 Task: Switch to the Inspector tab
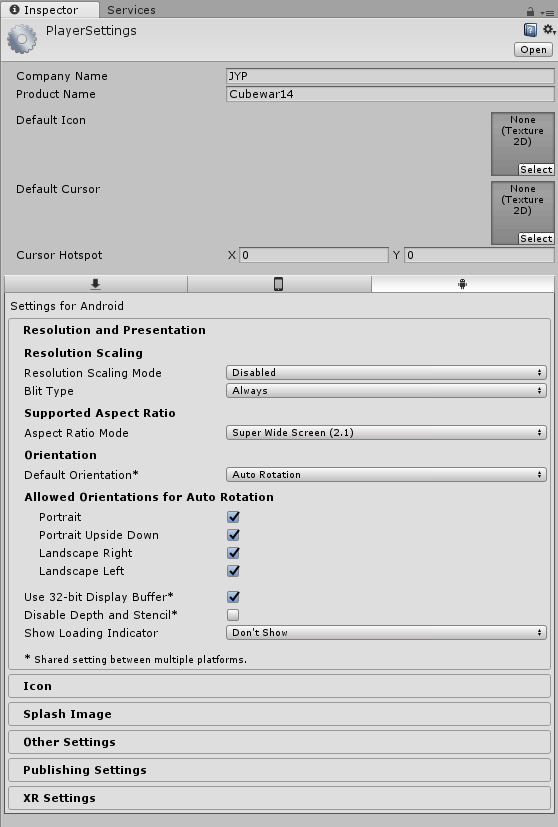click(x=50, y=10)
